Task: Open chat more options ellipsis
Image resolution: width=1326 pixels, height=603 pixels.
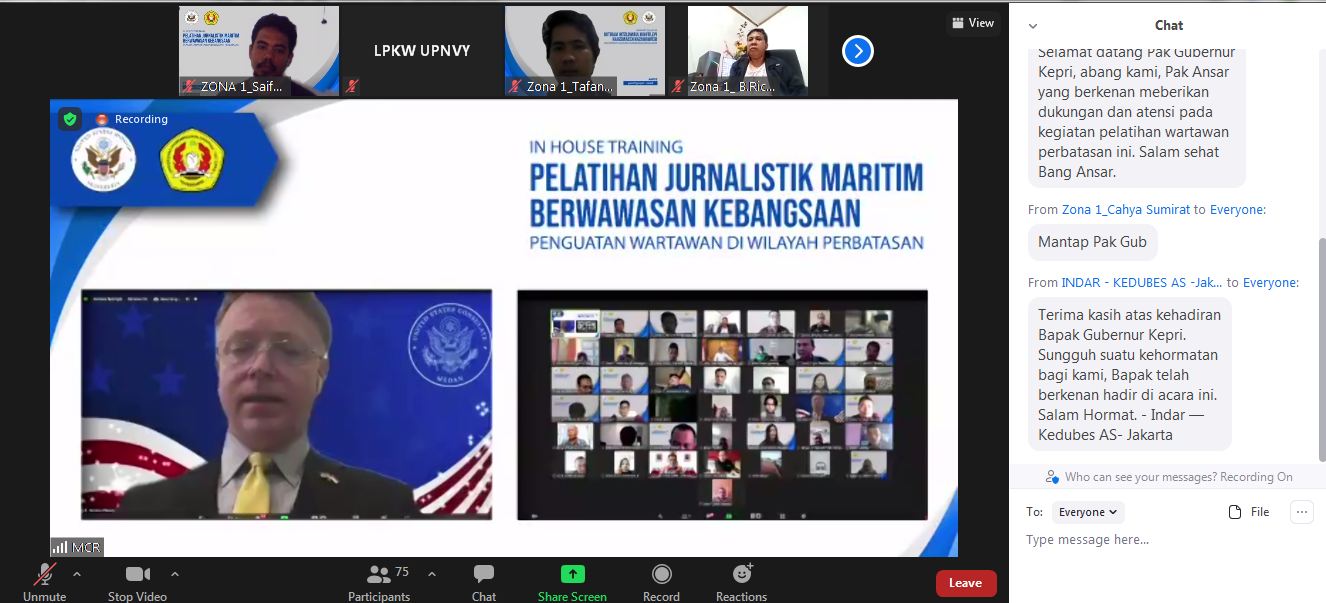Action: coord(1301,512)
